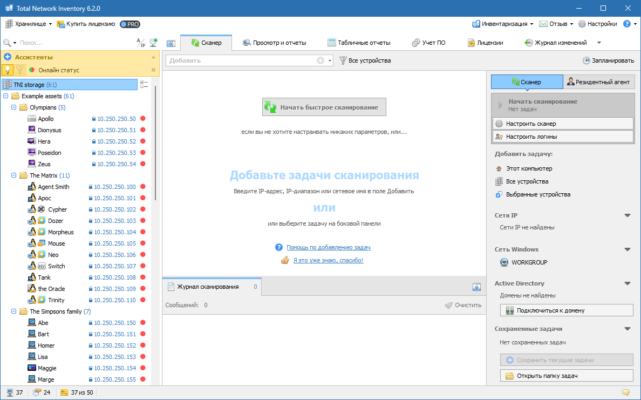Click Подключиться к домену
Image resolution: width=641 pixels, height=400 pixels.
click(x=567, y=310)
